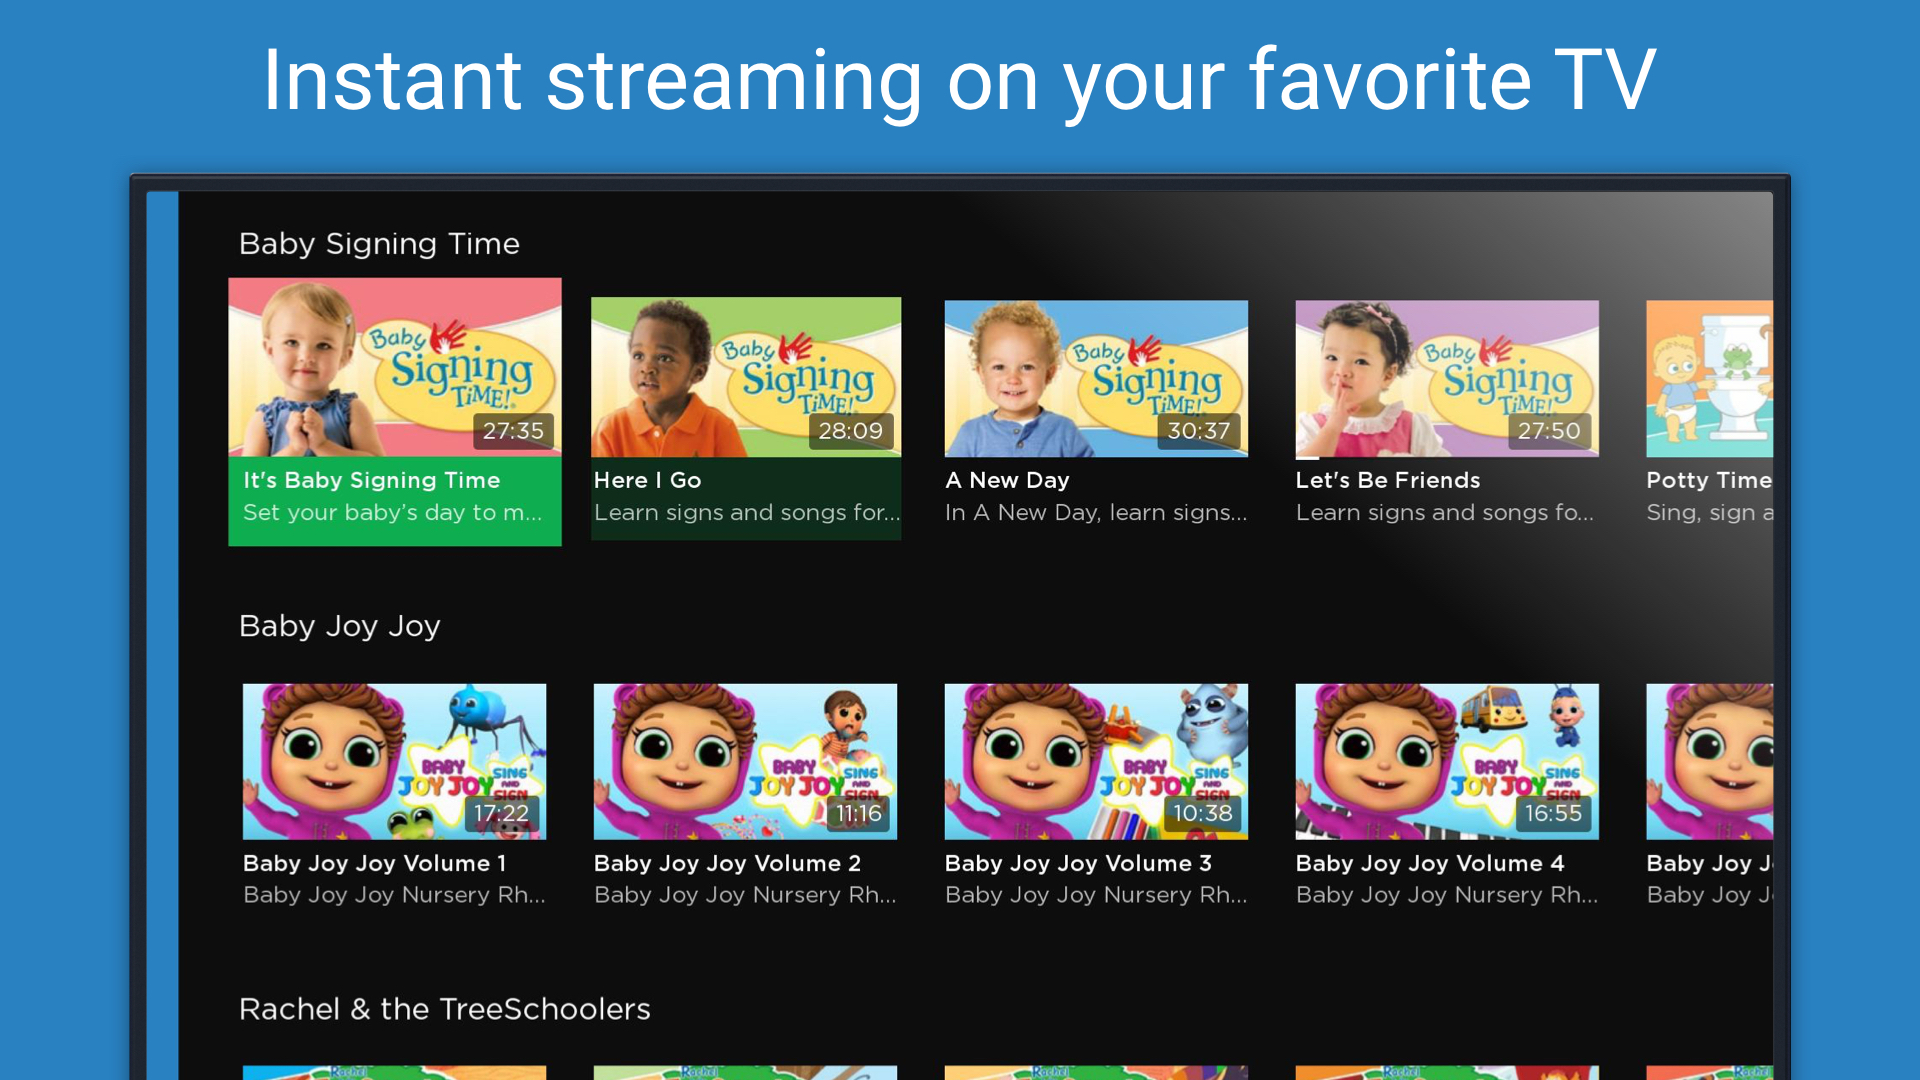The height and width of the screenshot is (1080, 1920).
Task: Open first Rachel & the TreeSchoolers thumbnail
Action: 394,1072
